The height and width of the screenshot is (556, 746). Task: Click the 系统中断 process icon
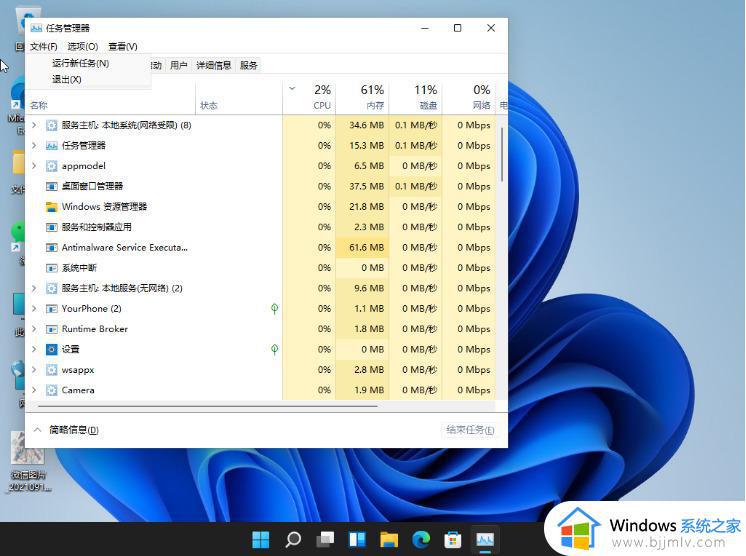51,268
